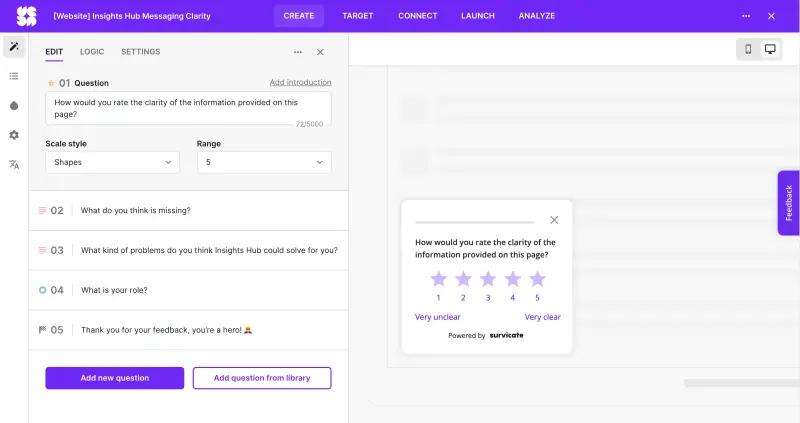Click the radio icon for question 04
The height and width of the screenshot is (423, 800).
43,290
